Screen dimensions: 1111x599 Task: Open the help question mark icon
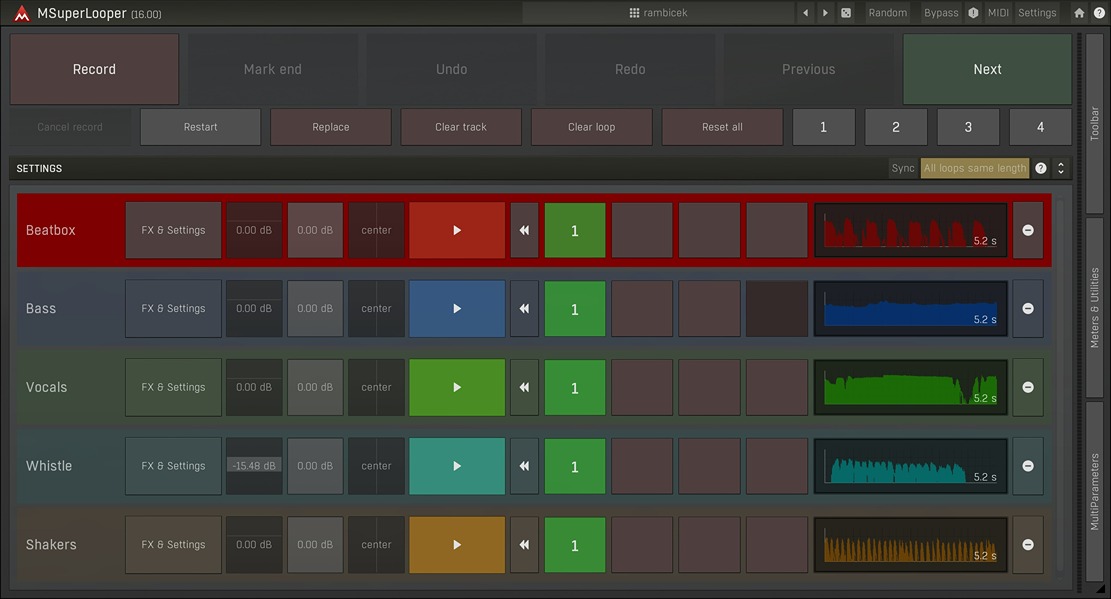(1098, 12)
